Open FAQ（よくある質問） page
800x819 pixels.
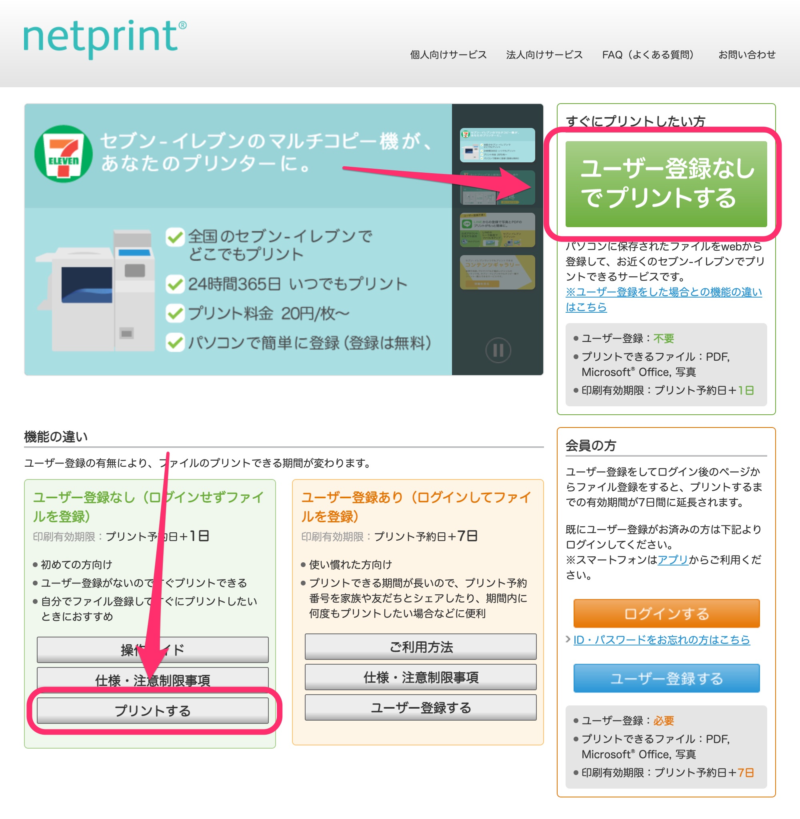click(648, 55)
